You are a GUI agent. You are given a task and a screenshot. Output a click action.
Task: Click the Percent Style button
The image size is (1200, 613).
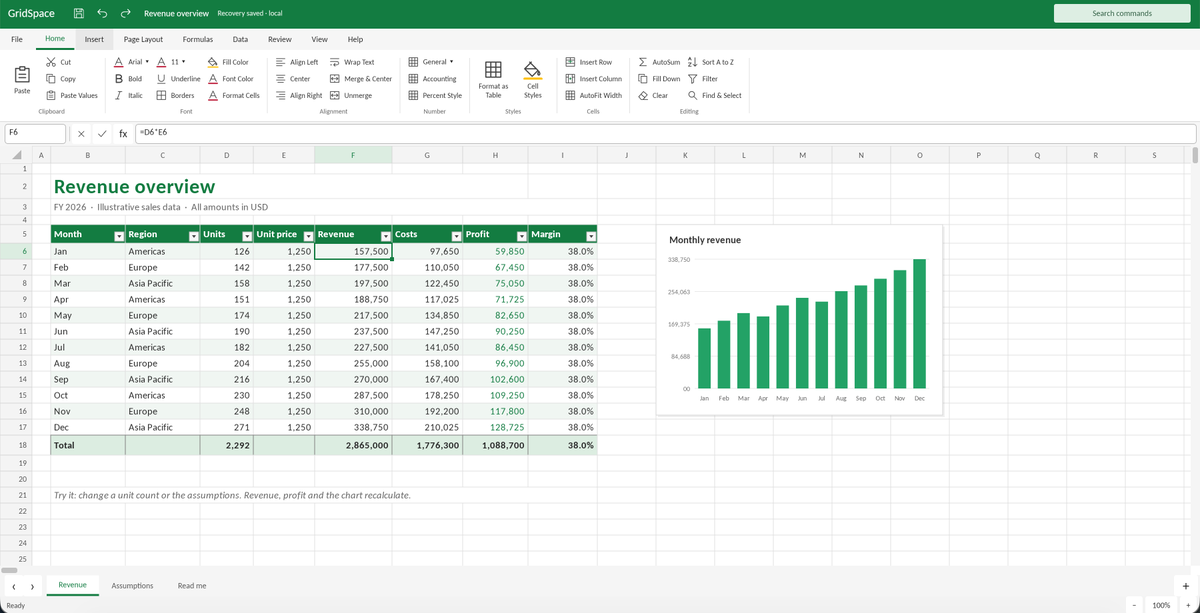click(x=435, y=96)
